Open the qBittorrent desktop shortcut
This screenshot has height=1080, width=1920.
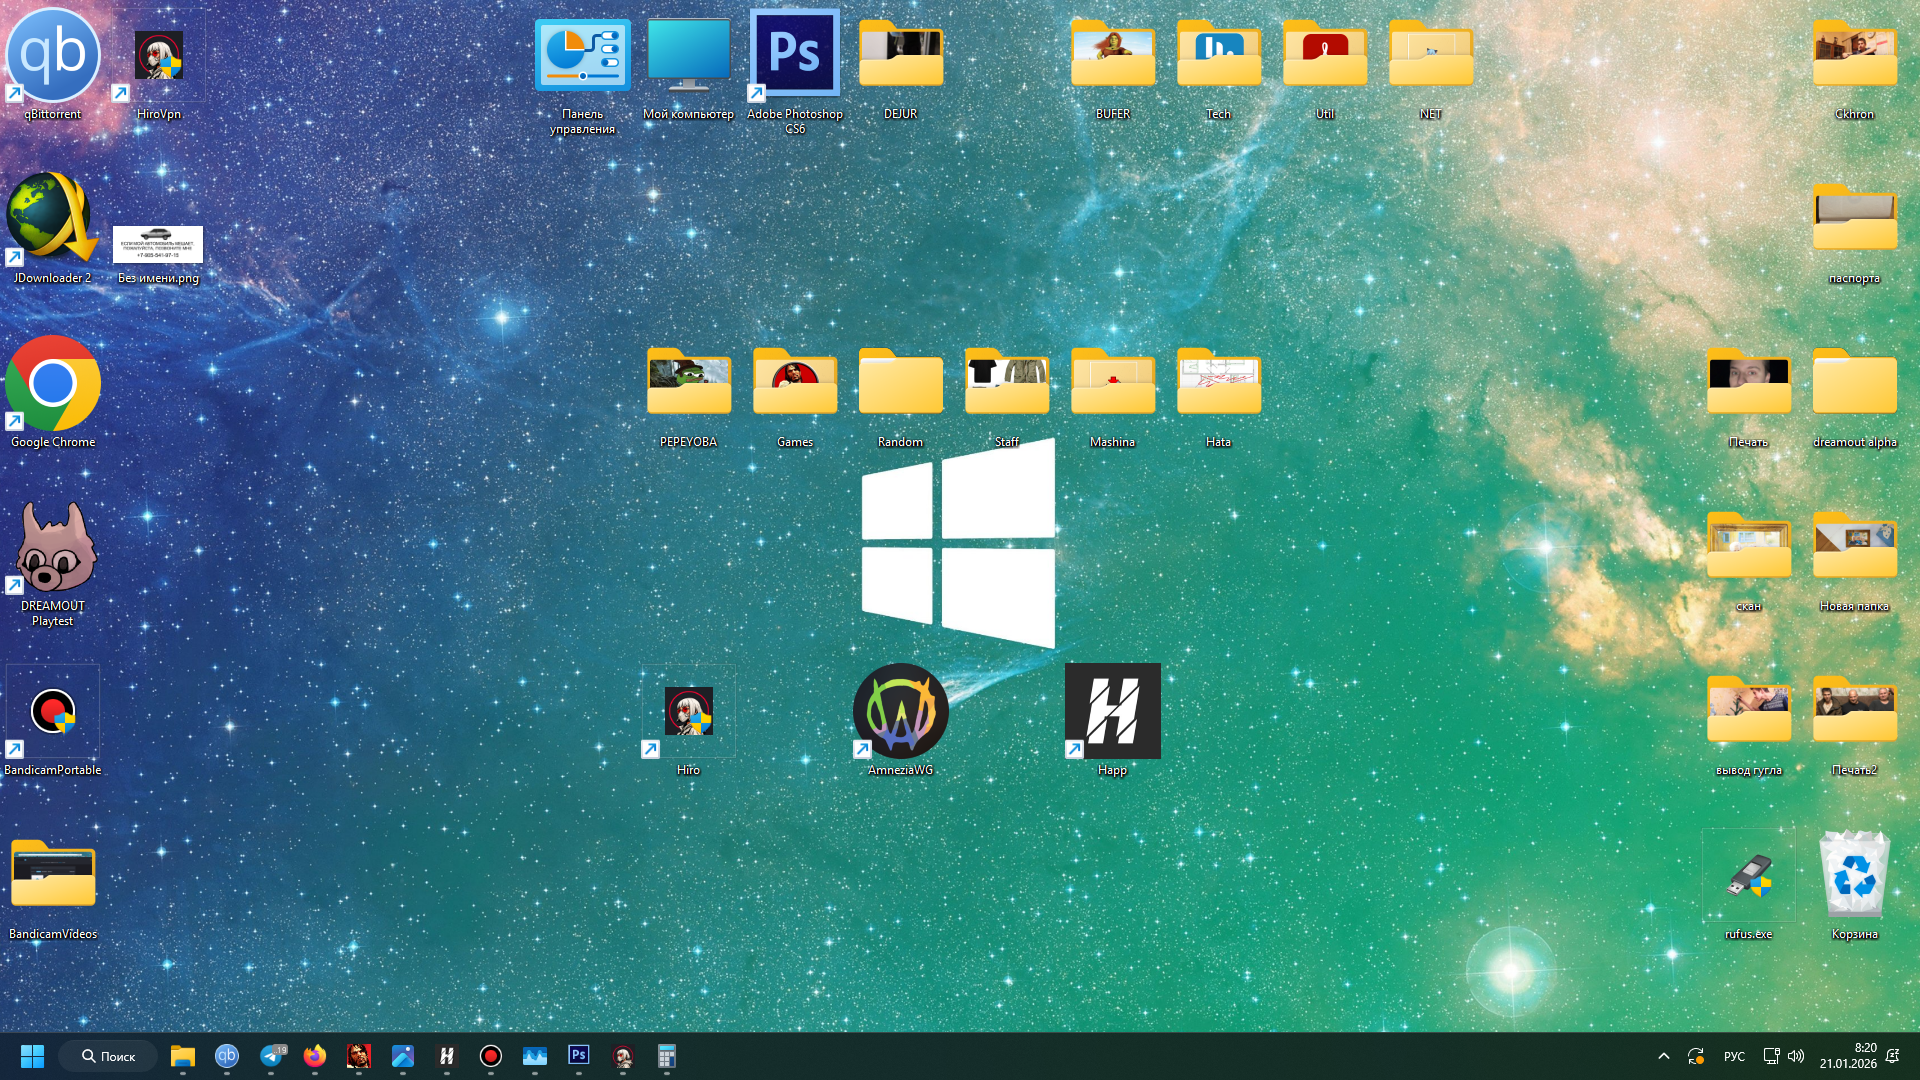tap(53, 56)
